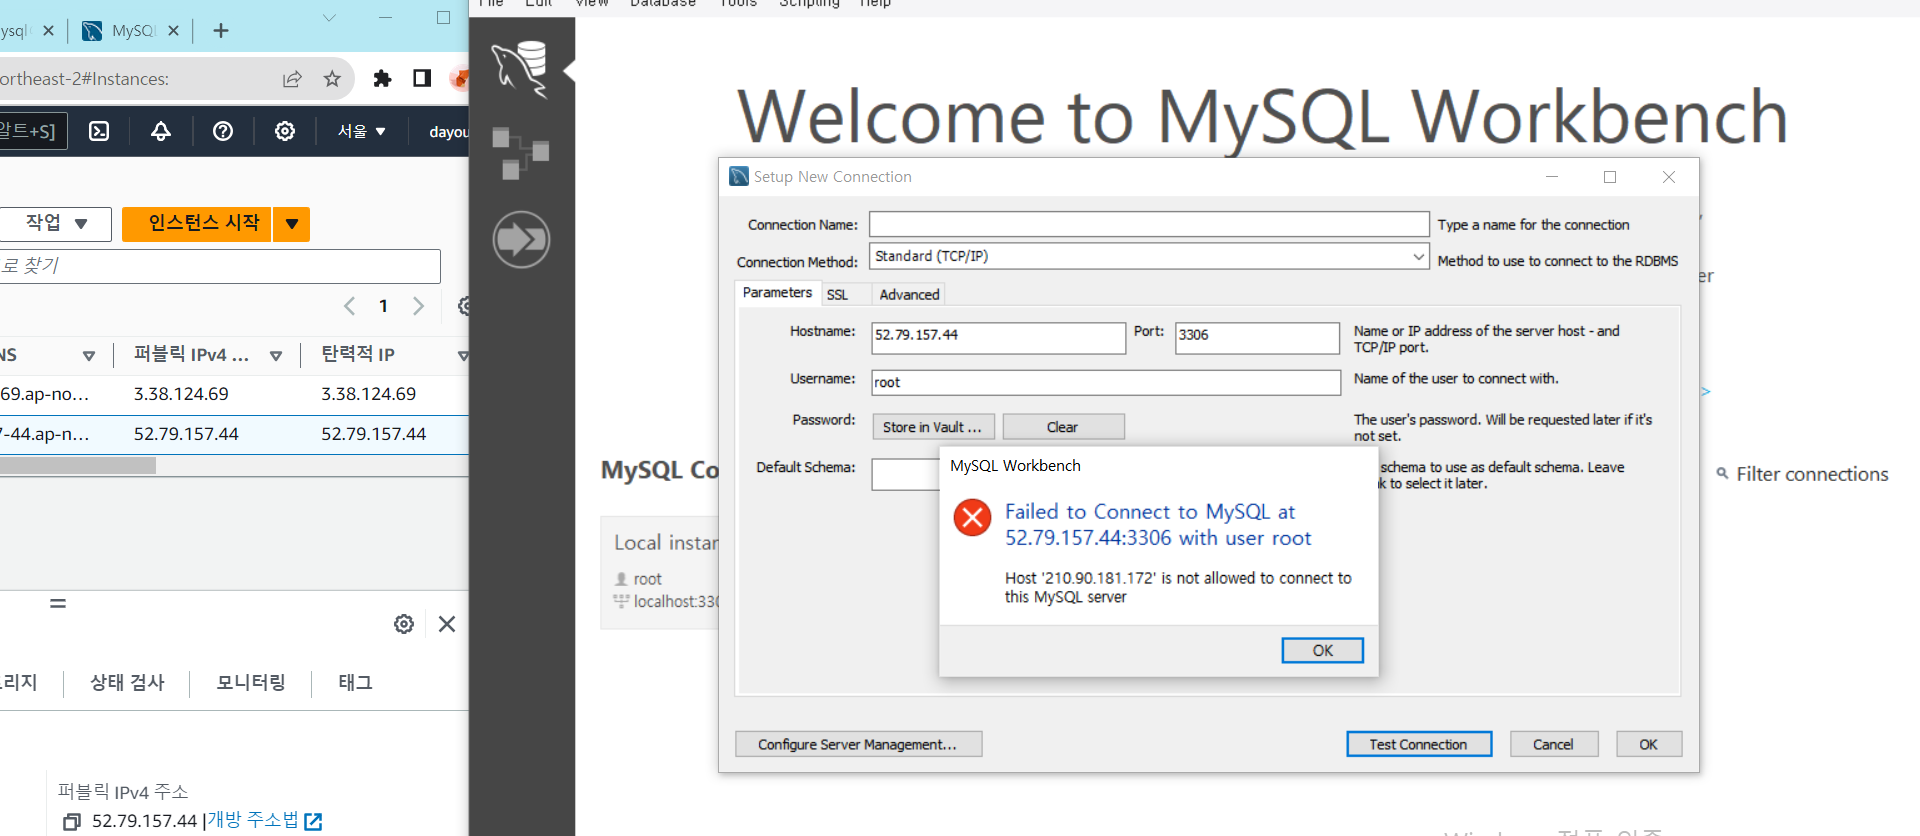The image size is (1920, 836).
Task: Click the Filter connections search icon
Action: [x=1722, y=474]
